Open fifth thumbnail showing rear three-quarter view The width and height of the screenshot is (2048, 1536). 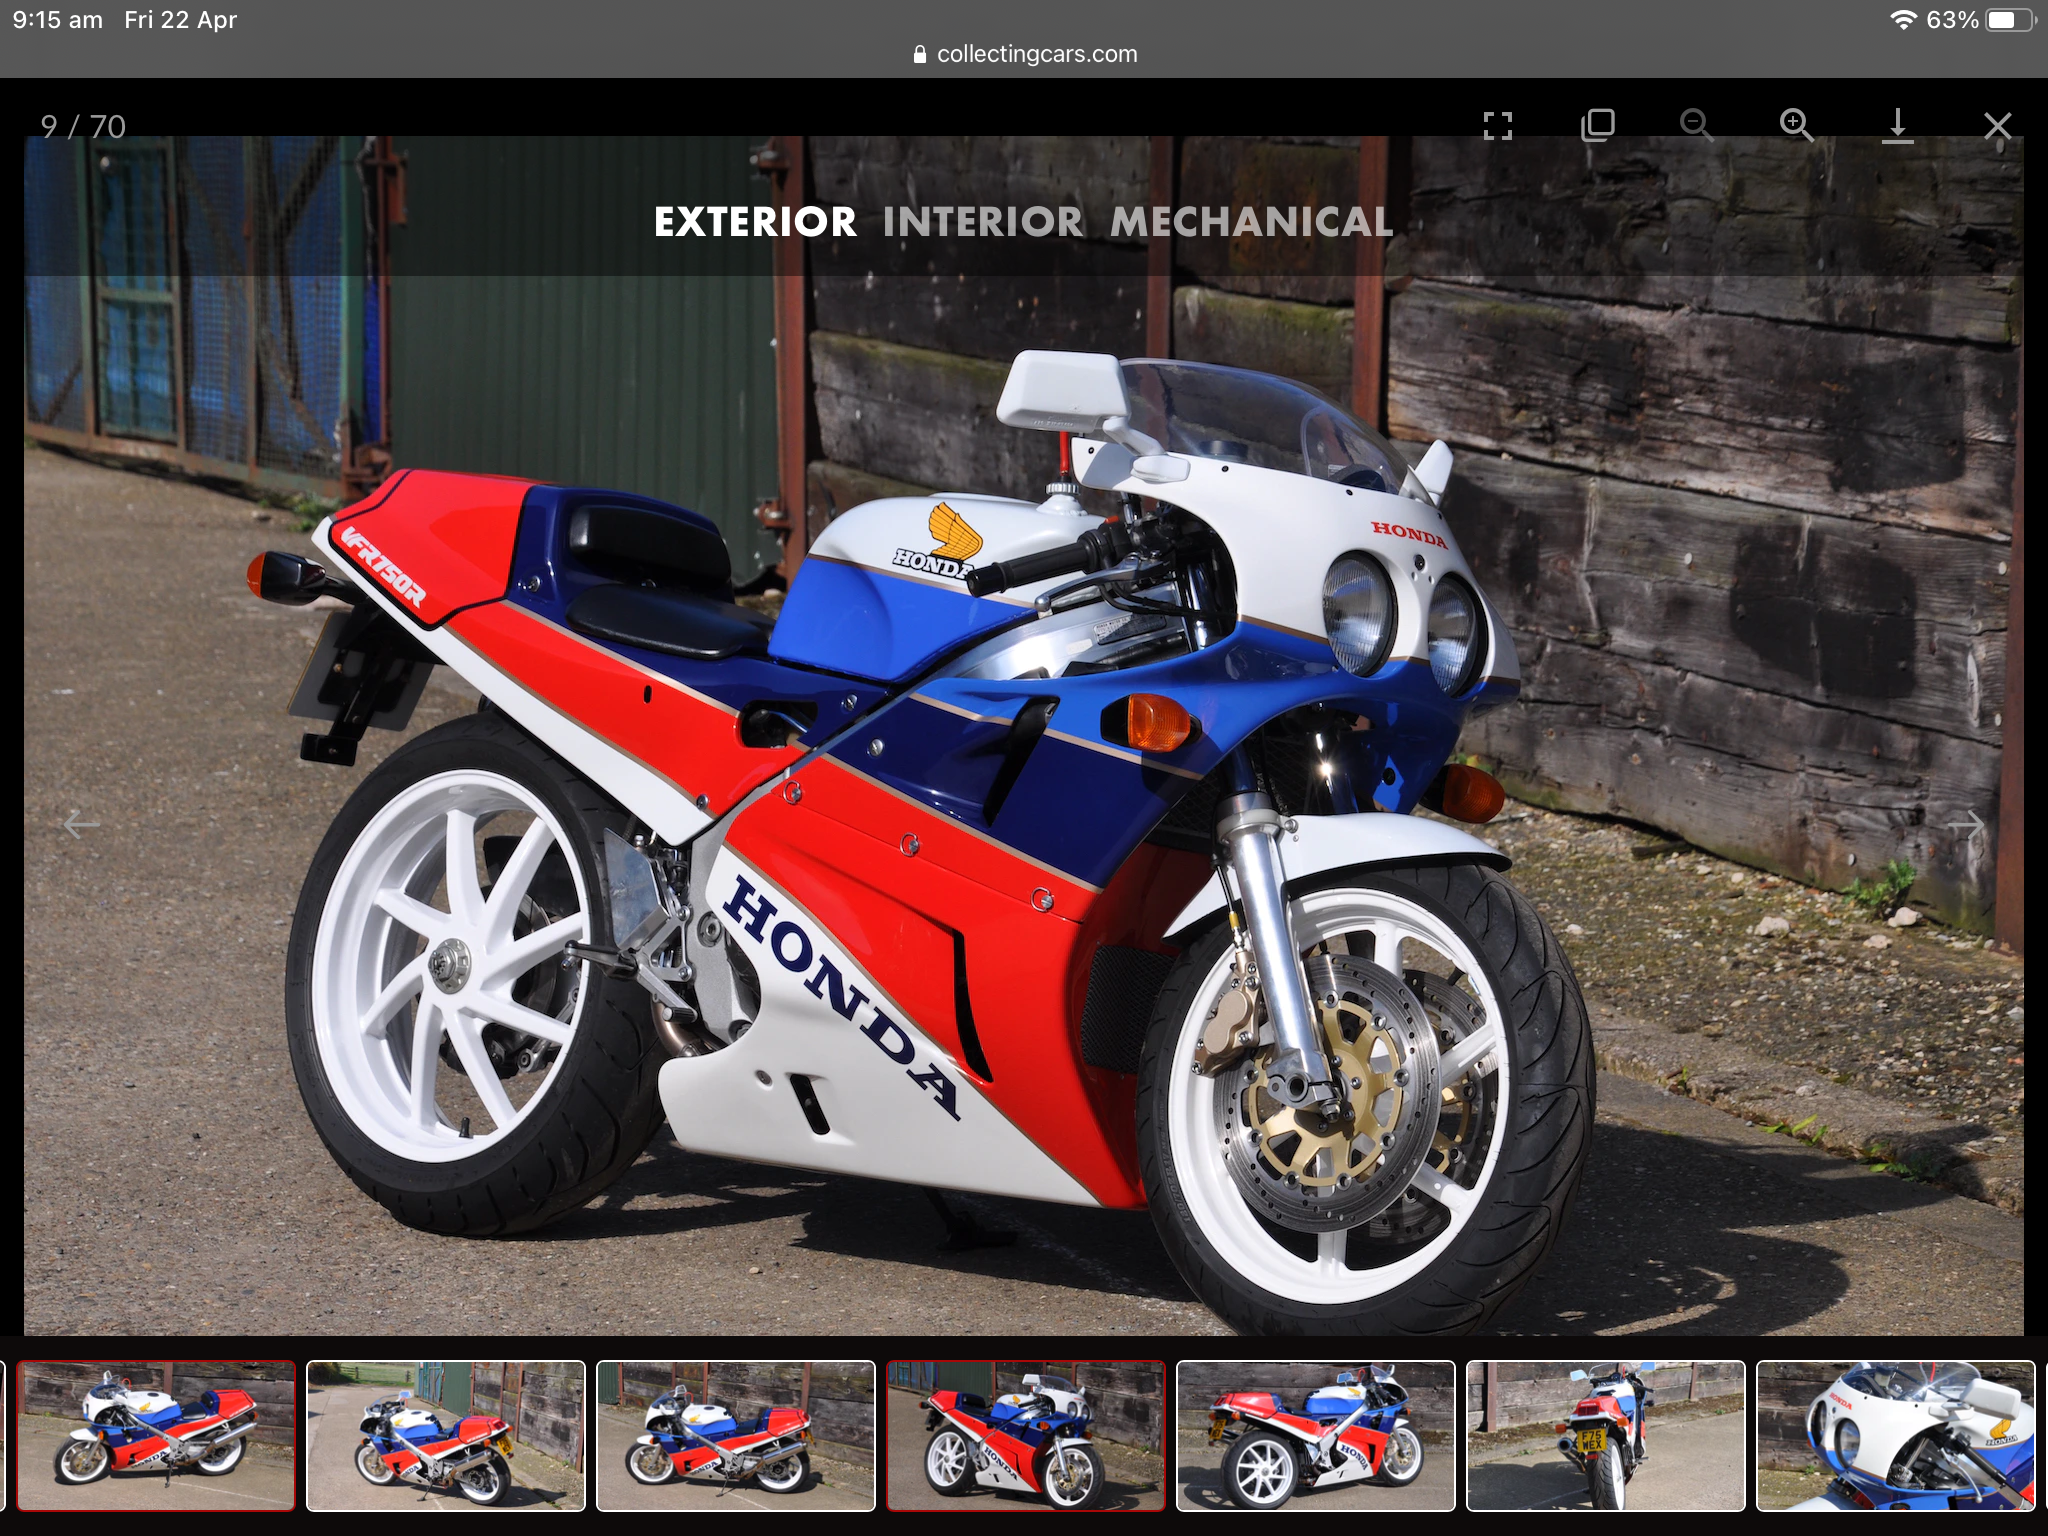click(x=1316, y=1435)
